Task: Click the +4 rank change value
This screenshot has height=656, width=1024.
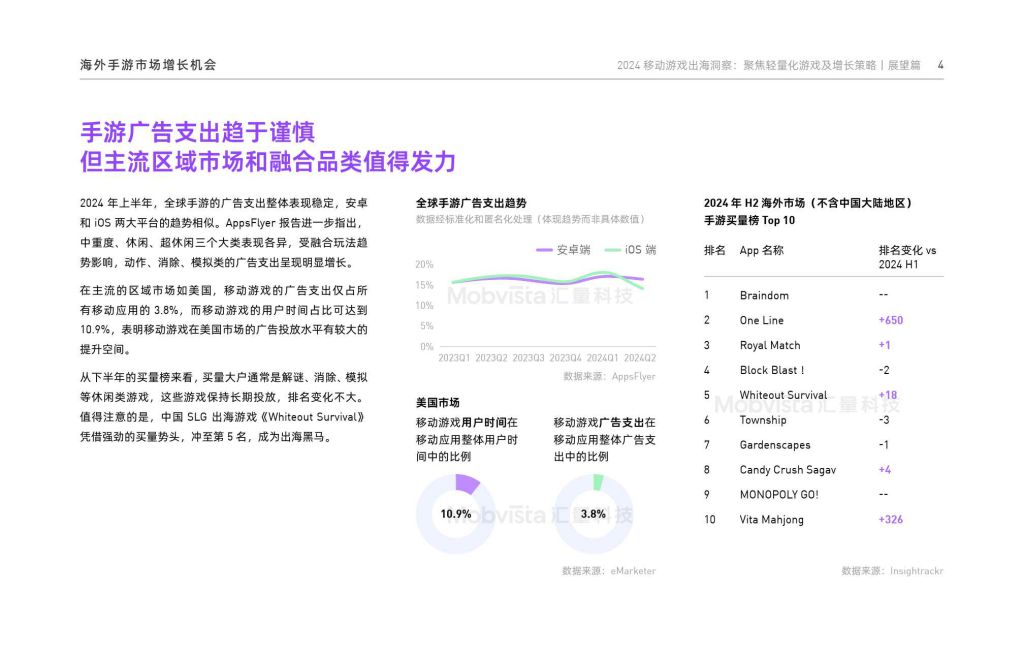Action: point(884,470)
